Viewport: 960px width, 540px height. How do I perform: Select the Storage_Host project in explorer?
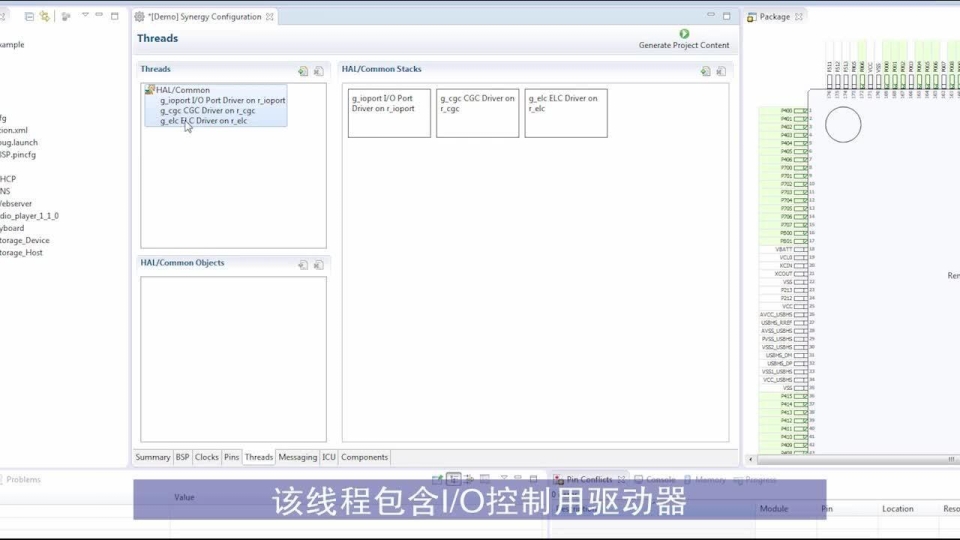21,253
